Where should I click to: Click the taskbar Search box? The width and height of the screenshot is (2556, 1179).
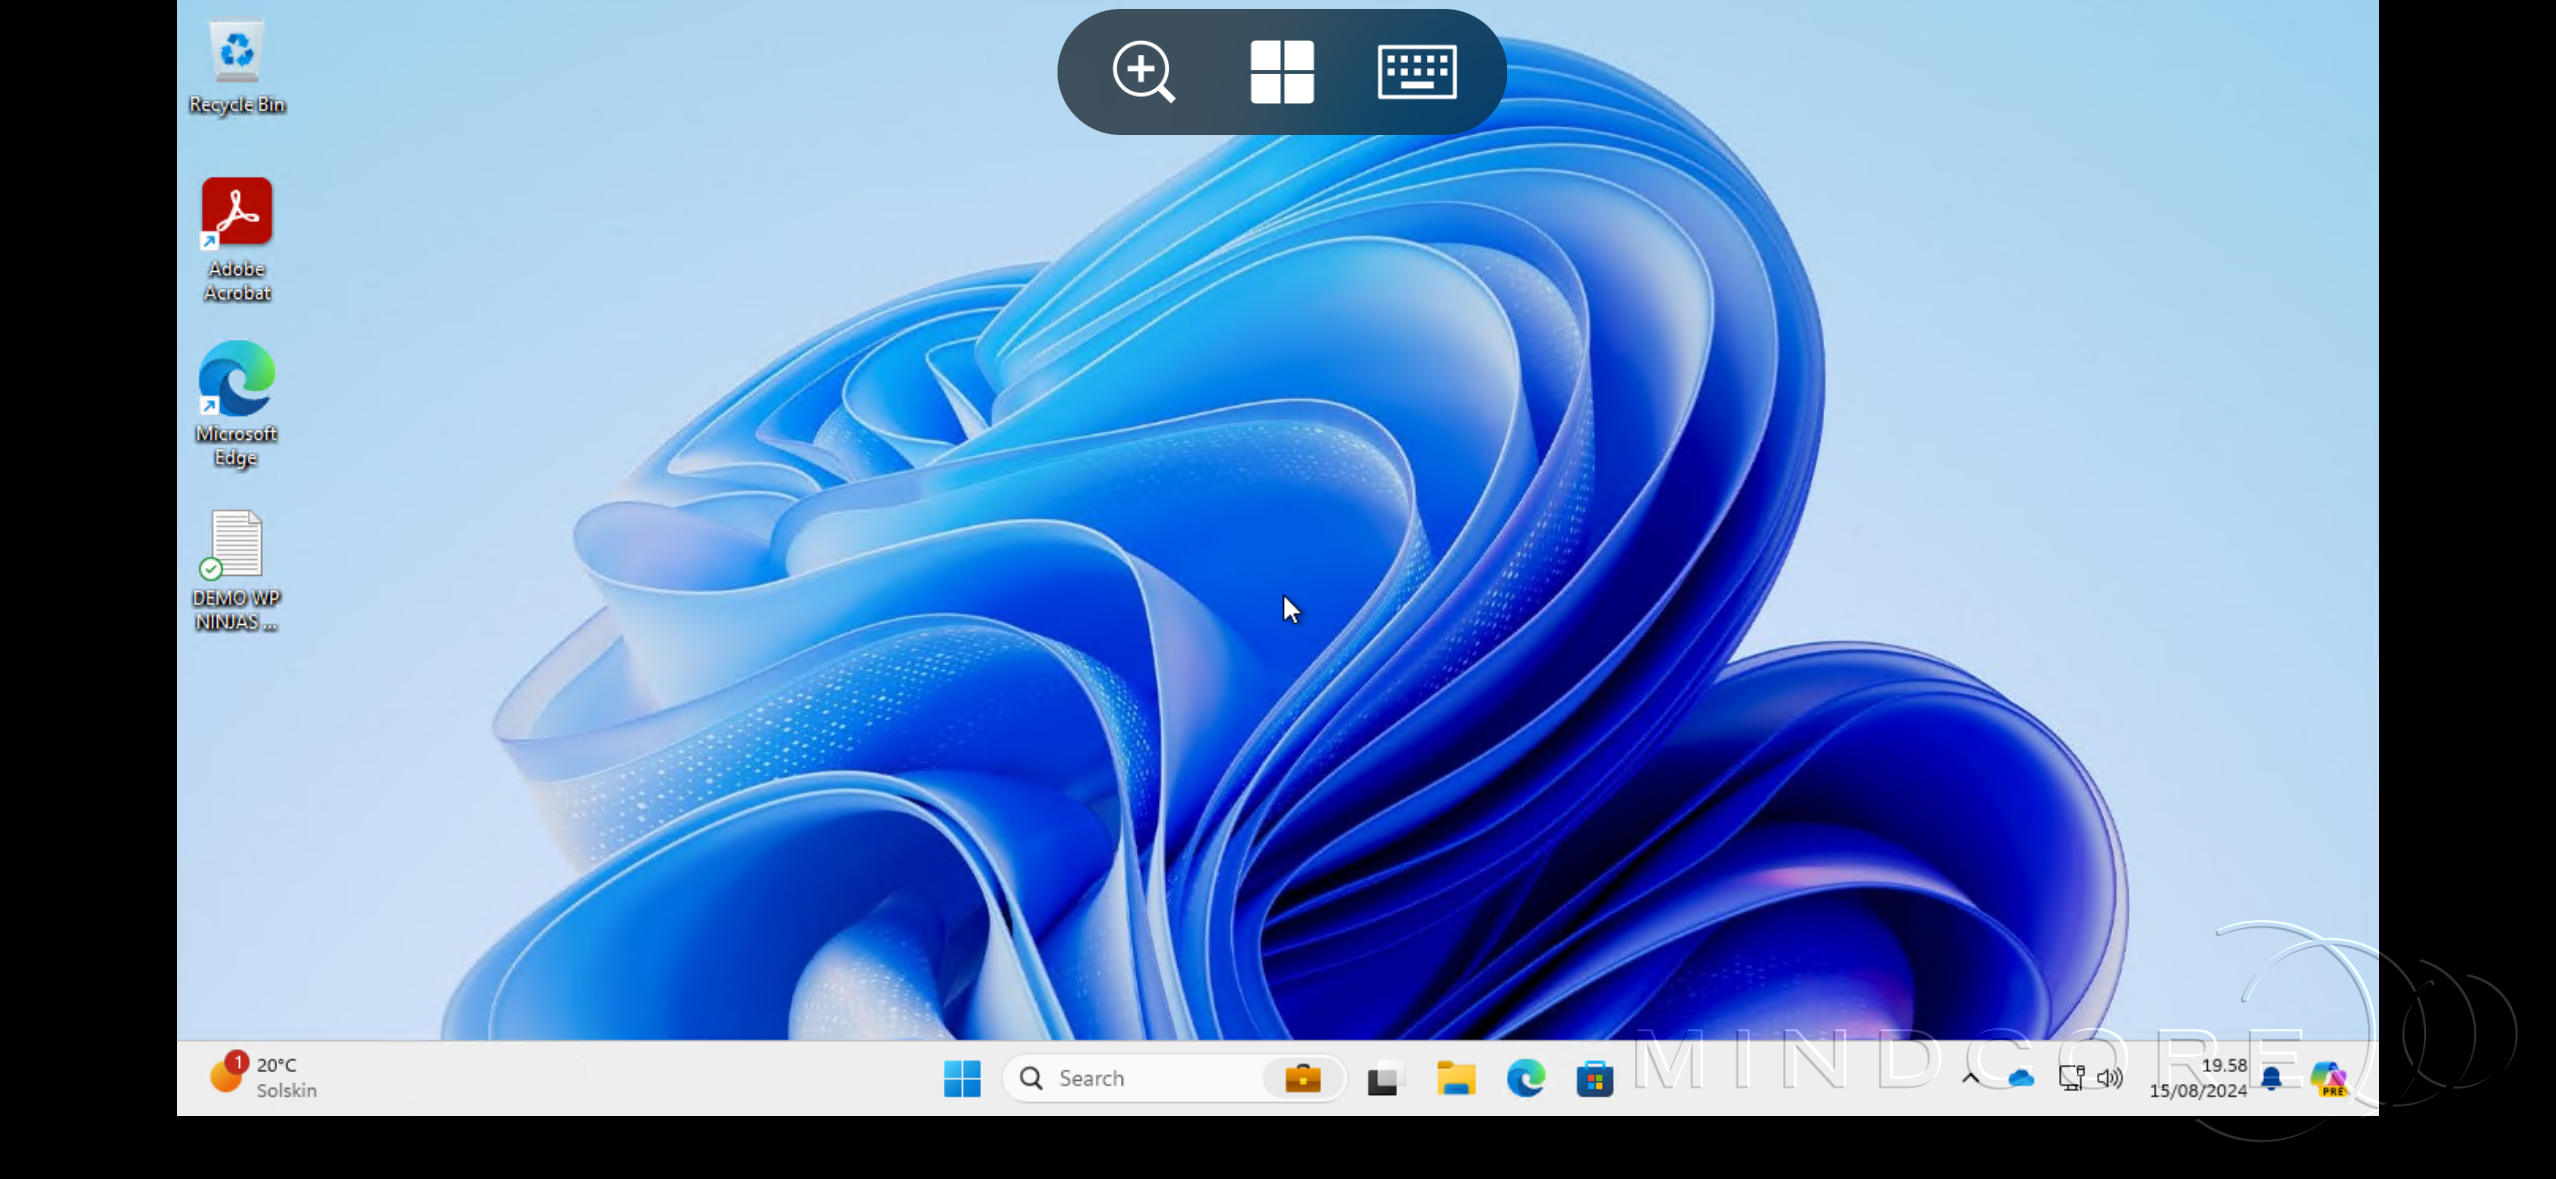click(x=1174, y=1078)
